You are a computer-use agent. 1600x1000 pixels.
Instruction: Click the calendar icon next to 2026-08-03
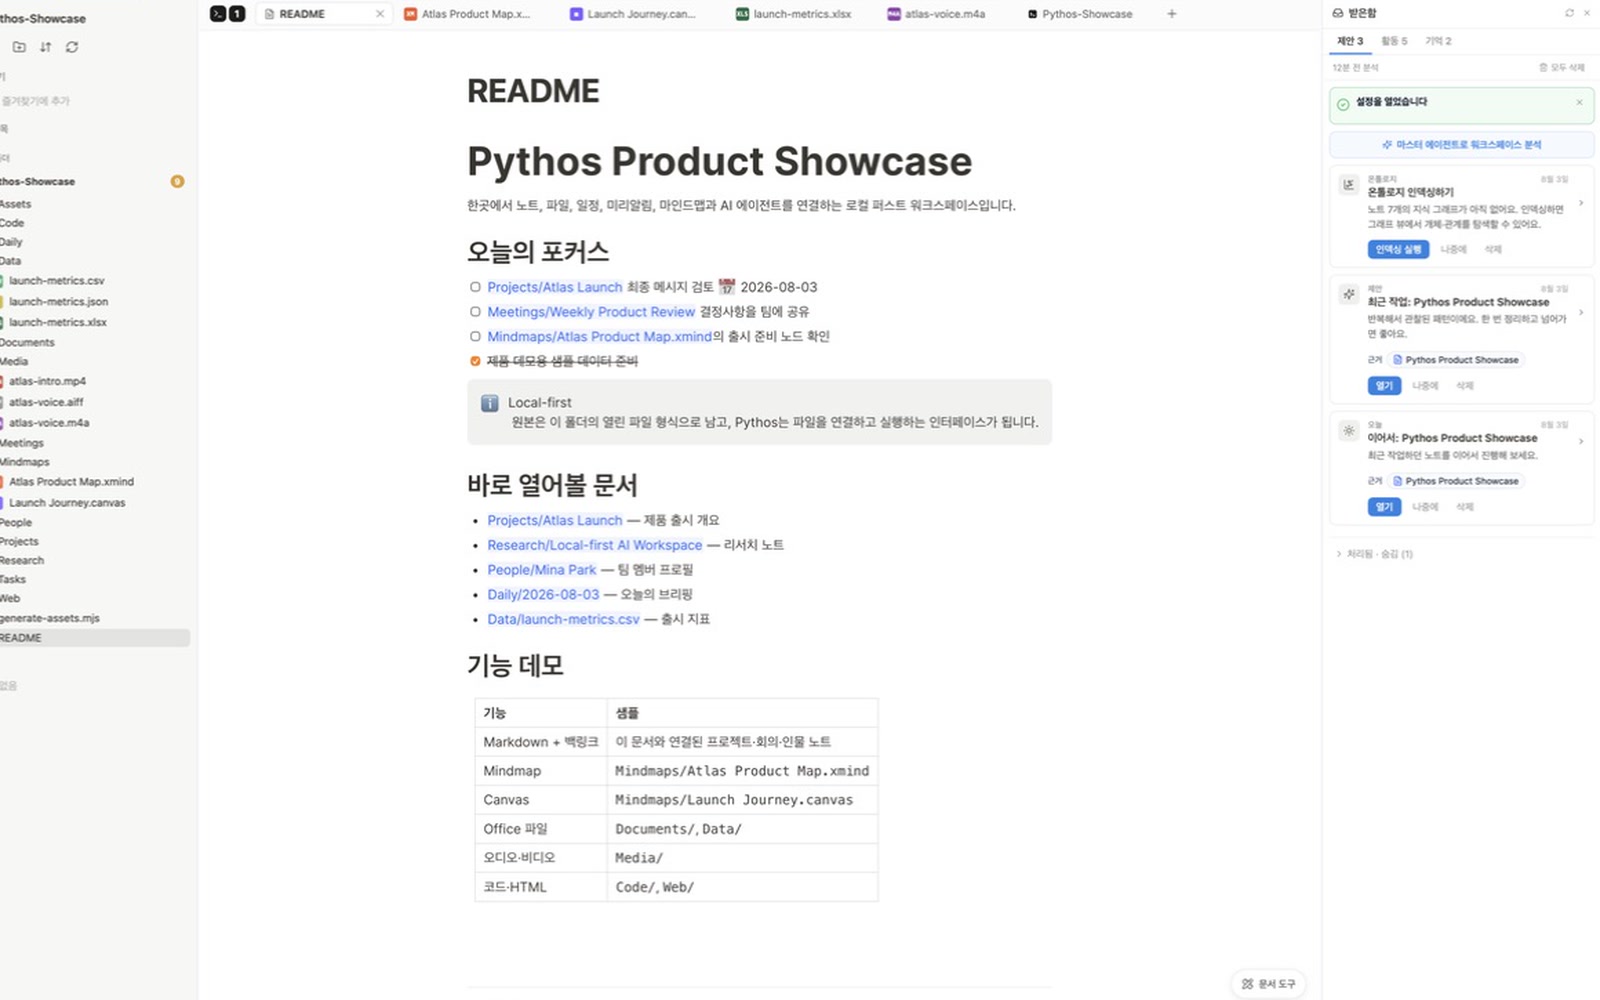(x=727, y=287)
